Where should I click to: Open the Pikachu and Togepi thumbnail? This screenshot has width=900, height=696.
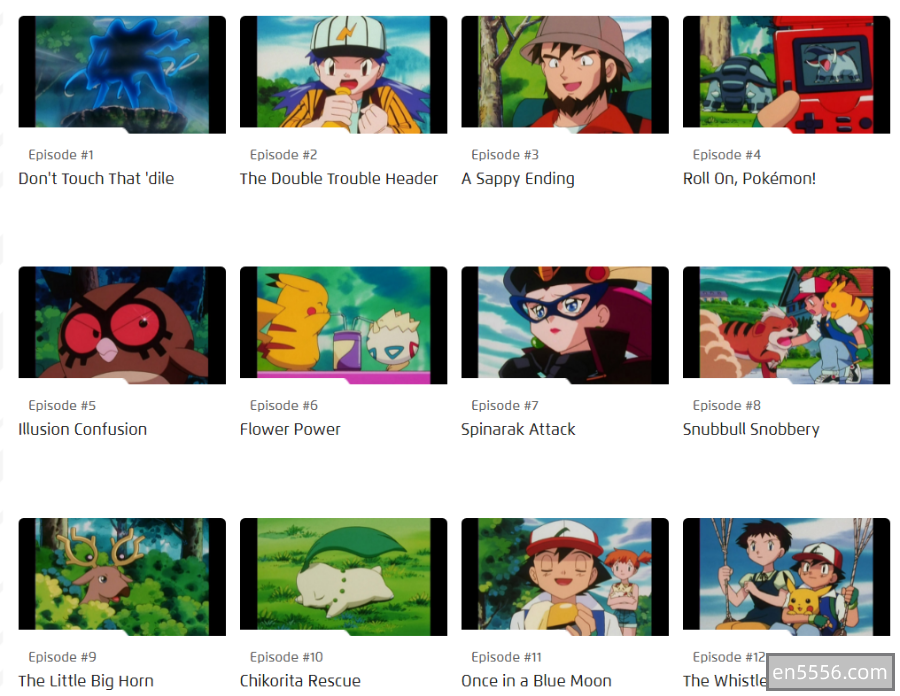pos(343,325)
